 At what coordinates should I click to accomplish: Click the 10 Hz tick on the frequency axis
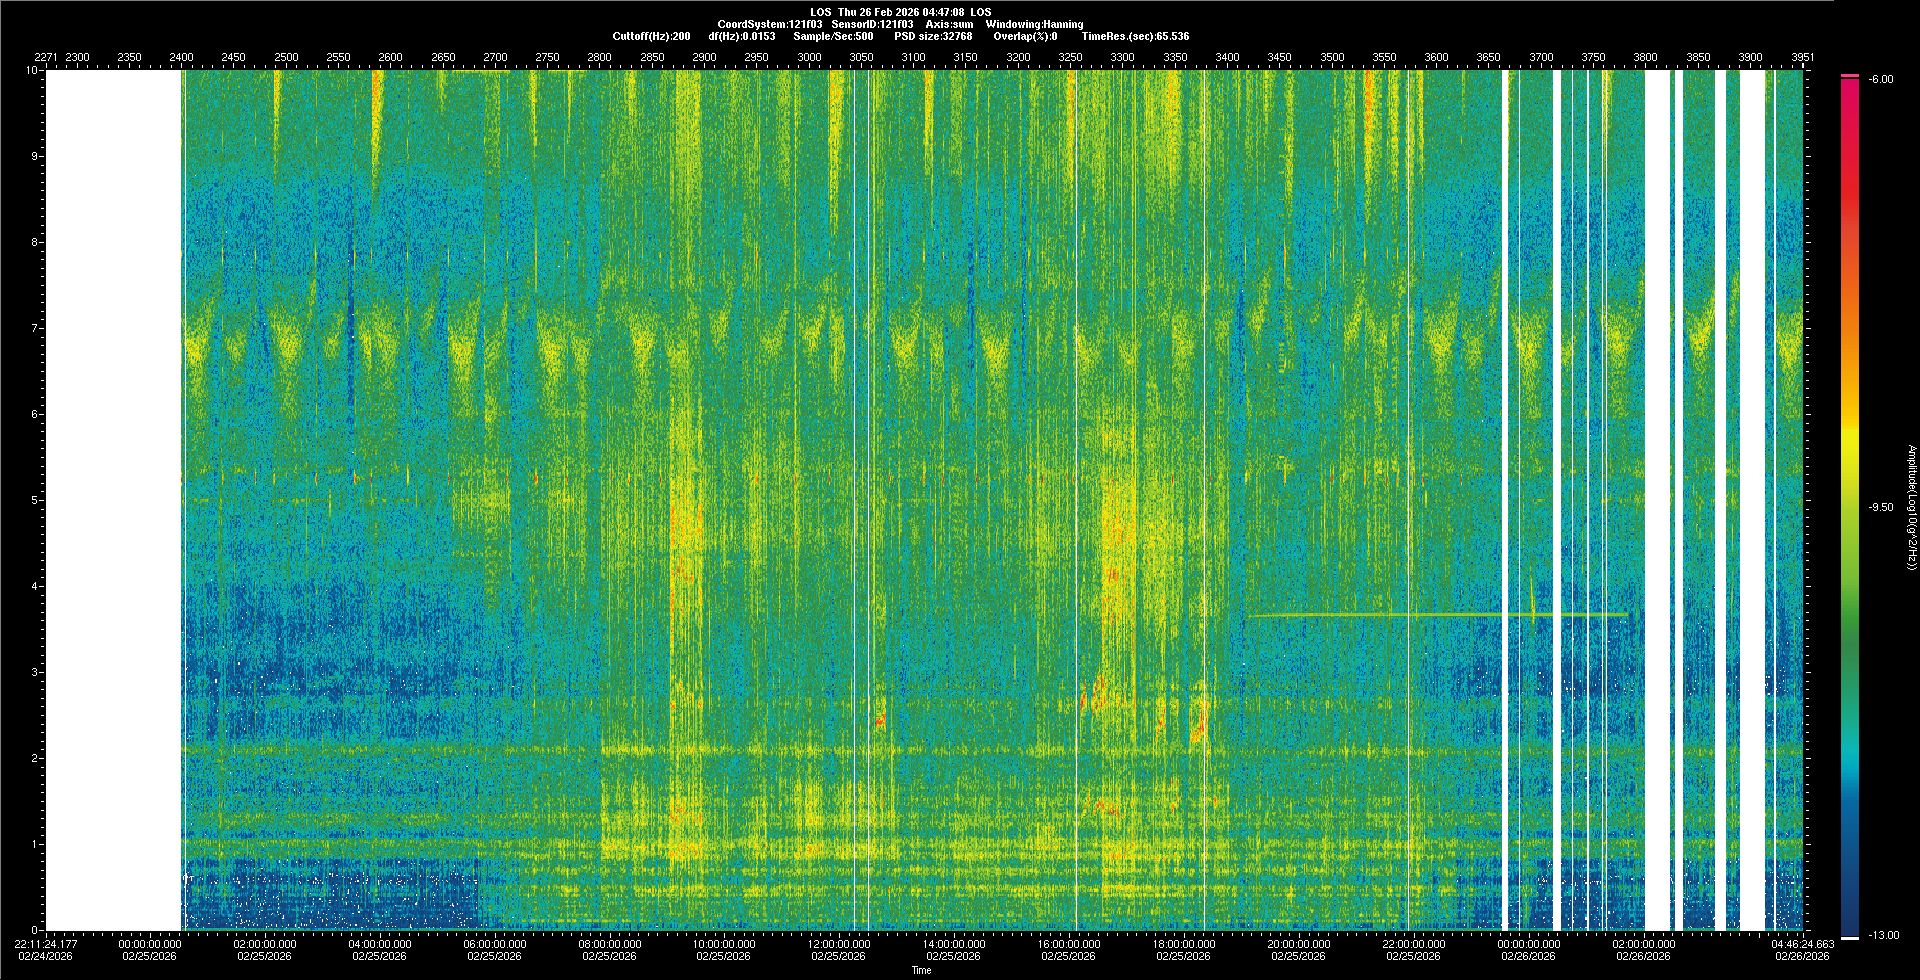click(32, 71)
